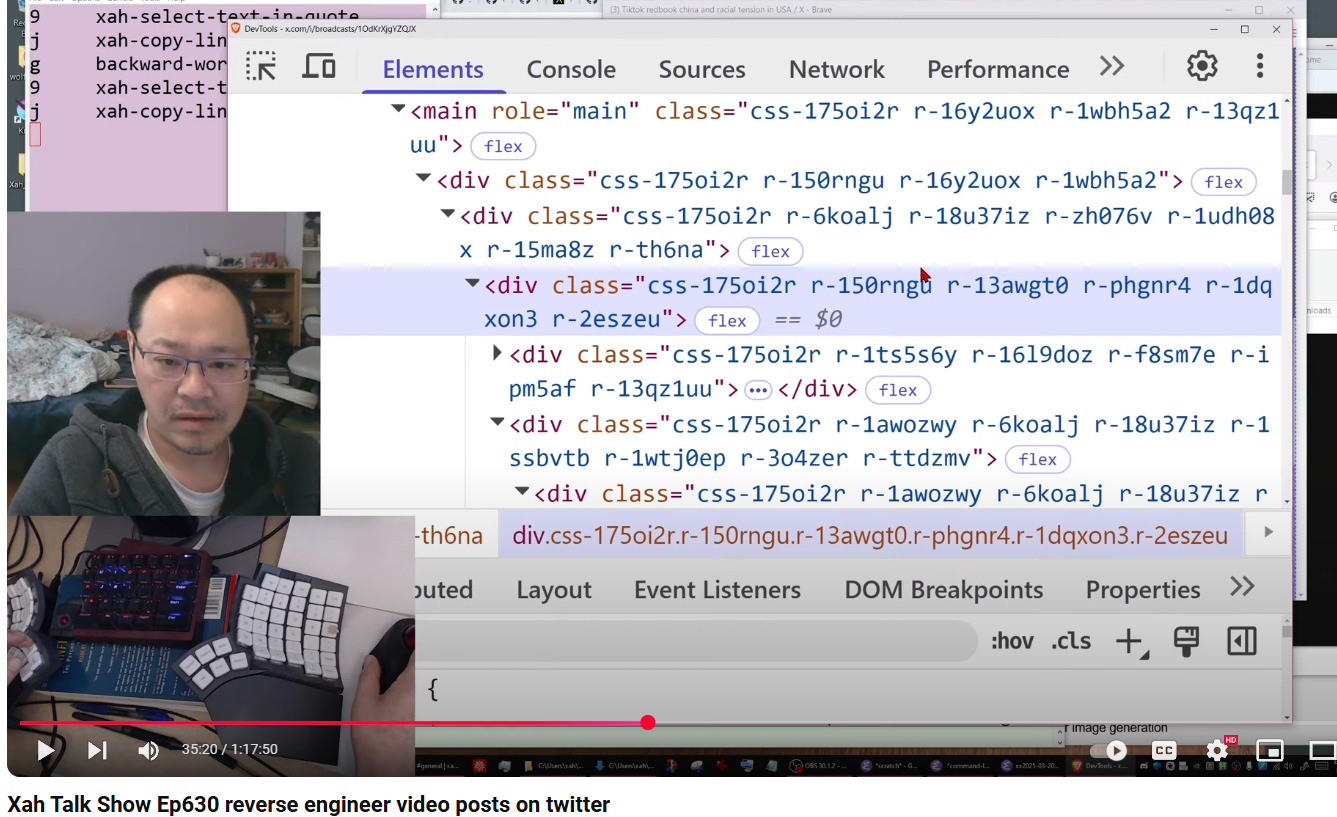Screen dimensions: 1337x817
Task: Play the YouTube video
Action: (45, 750)
